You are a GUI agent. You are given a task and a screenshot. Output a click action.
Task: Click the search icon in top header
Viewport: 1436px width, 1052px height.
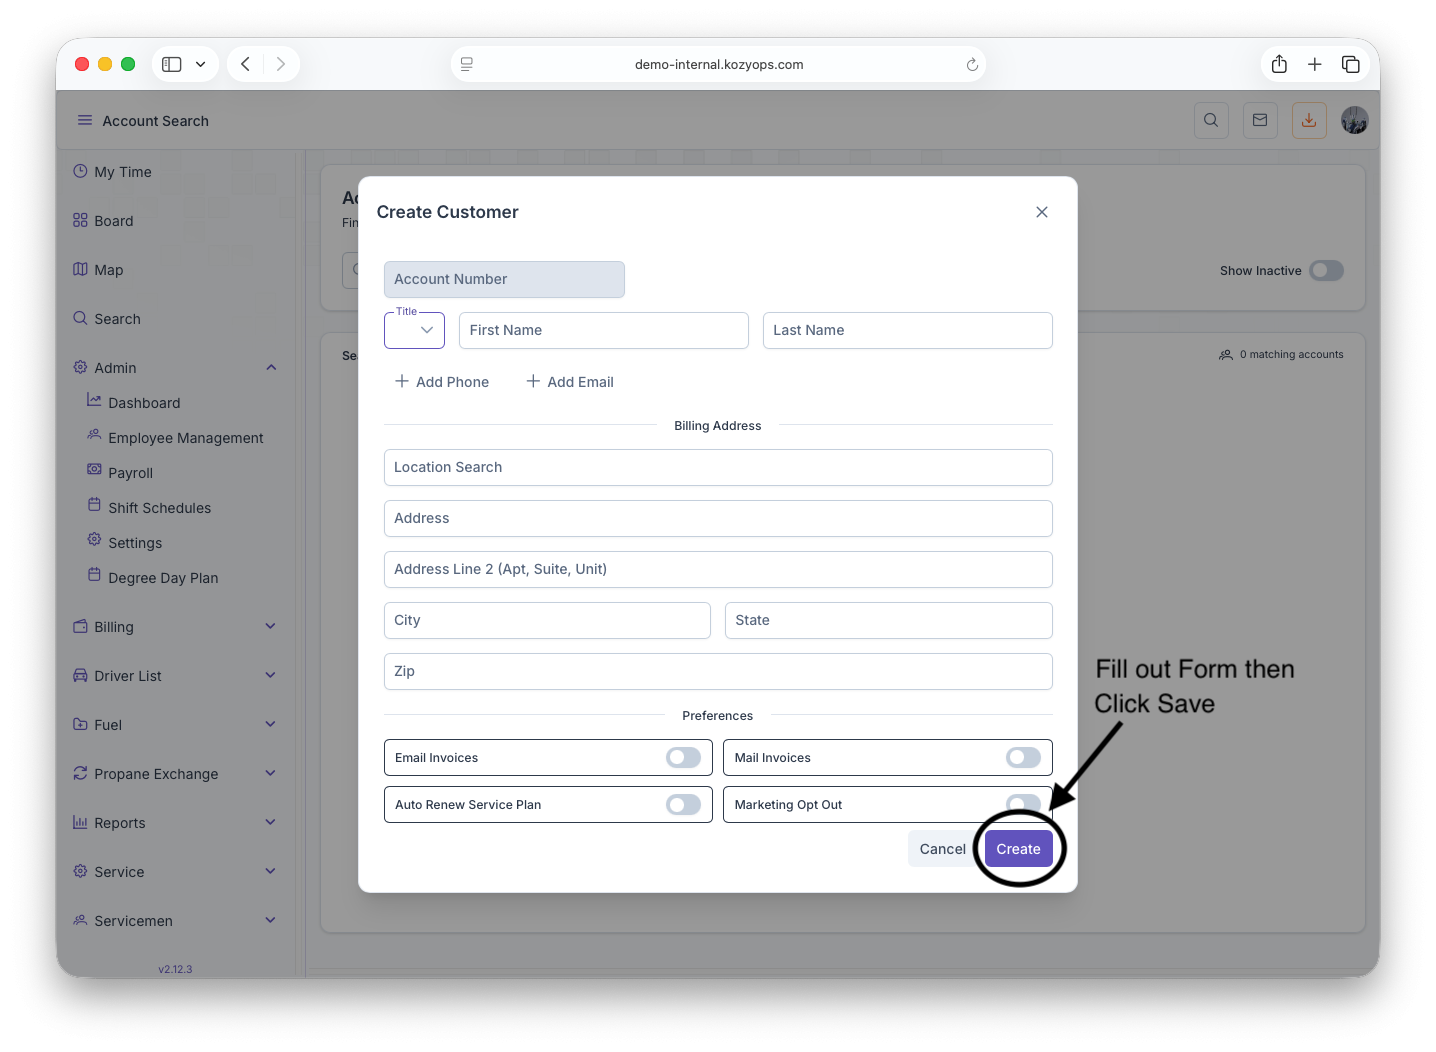click(1211, 120)
